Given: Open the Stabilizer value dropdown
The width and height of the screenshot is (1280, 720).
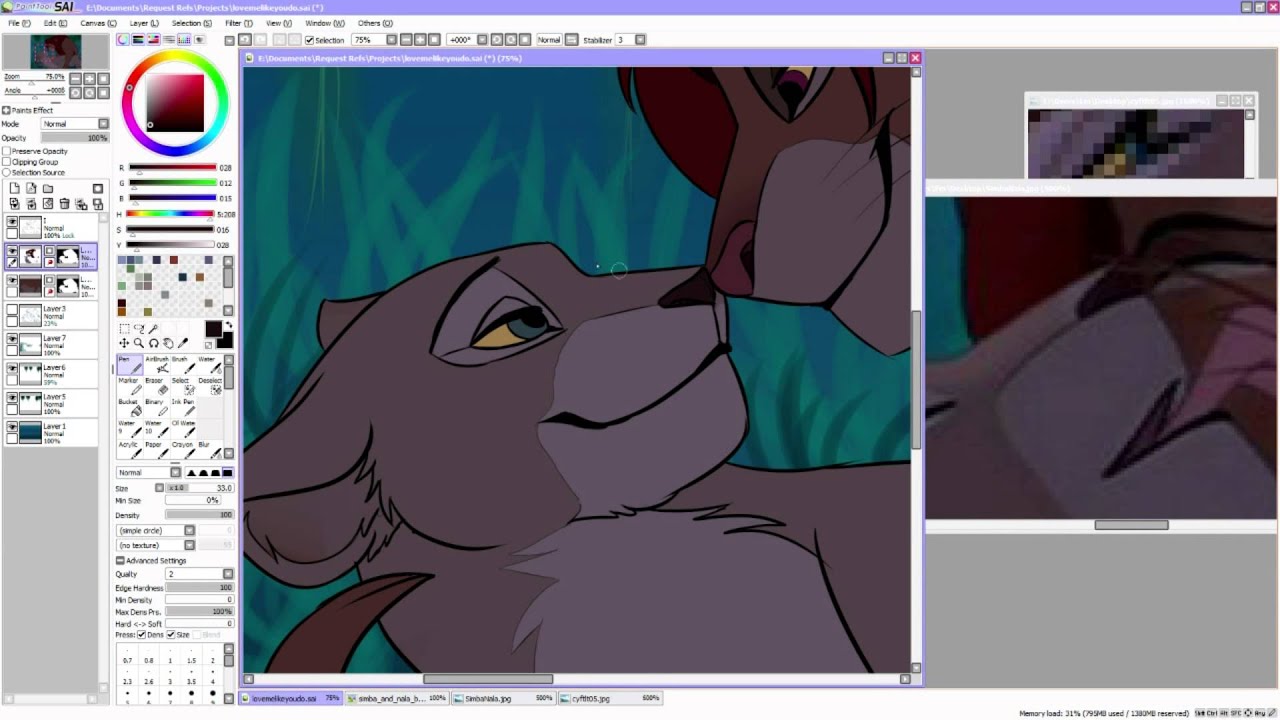Looking at the screenshot, I should click(640, 40).
